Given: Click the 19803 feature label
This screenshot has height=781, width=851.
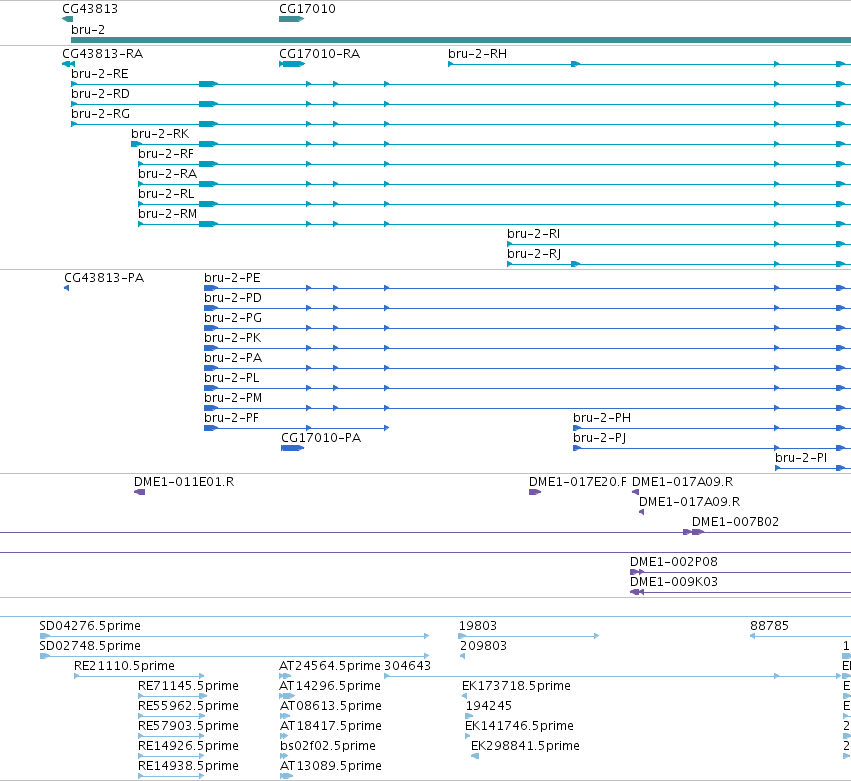Looking at the screenshot, I should (x=478, y=626).
